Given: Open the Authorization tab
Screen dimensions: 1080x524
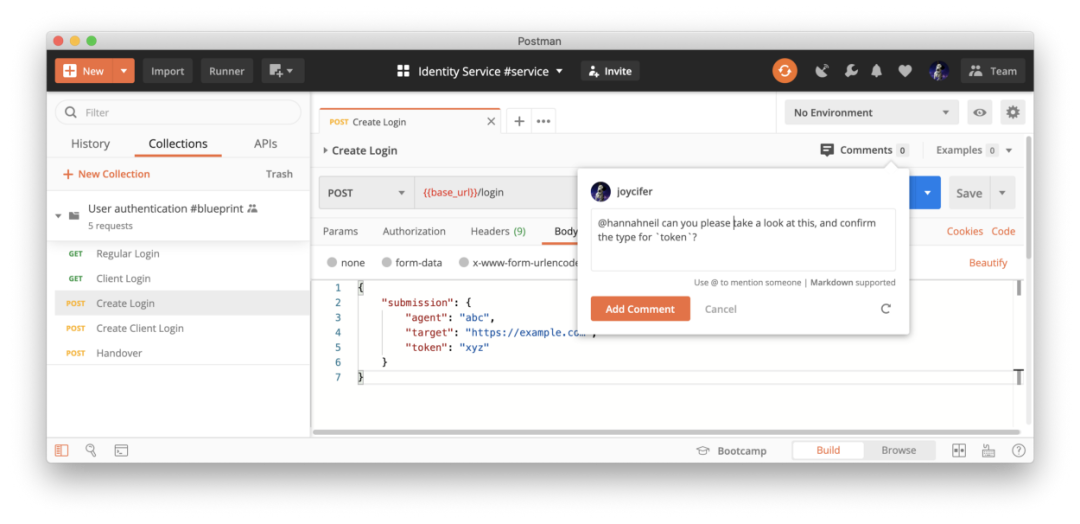Looking at the screenshot, I should tap(414, 231).
